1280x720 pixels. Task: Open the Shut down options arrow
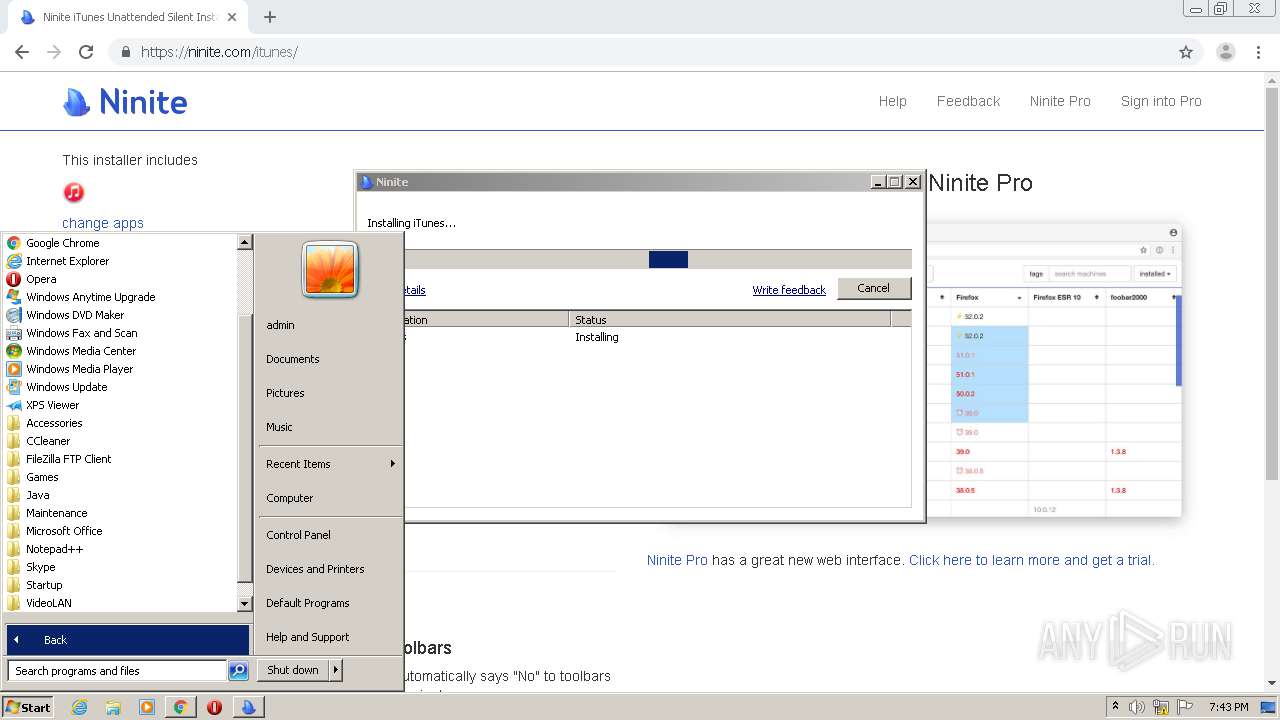coord(336,670)
